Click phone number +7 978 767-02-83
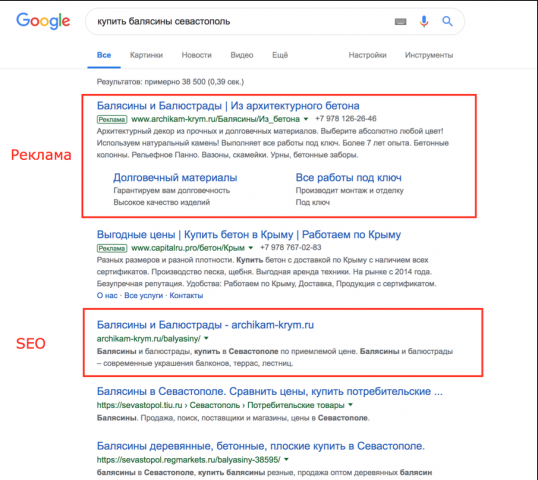 (x=290, y=247)
